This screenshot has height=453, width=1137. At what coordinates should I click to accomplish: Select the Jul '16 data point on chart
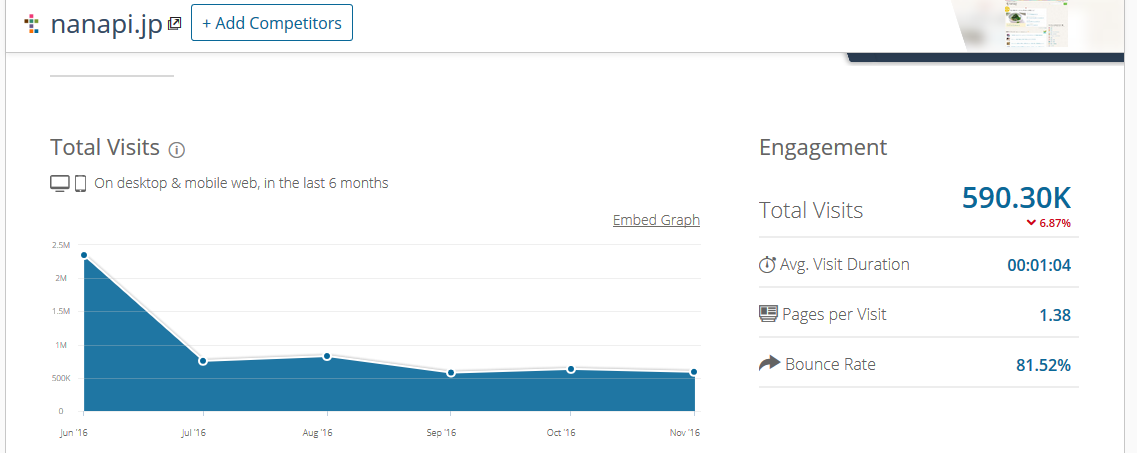[203, 361]
